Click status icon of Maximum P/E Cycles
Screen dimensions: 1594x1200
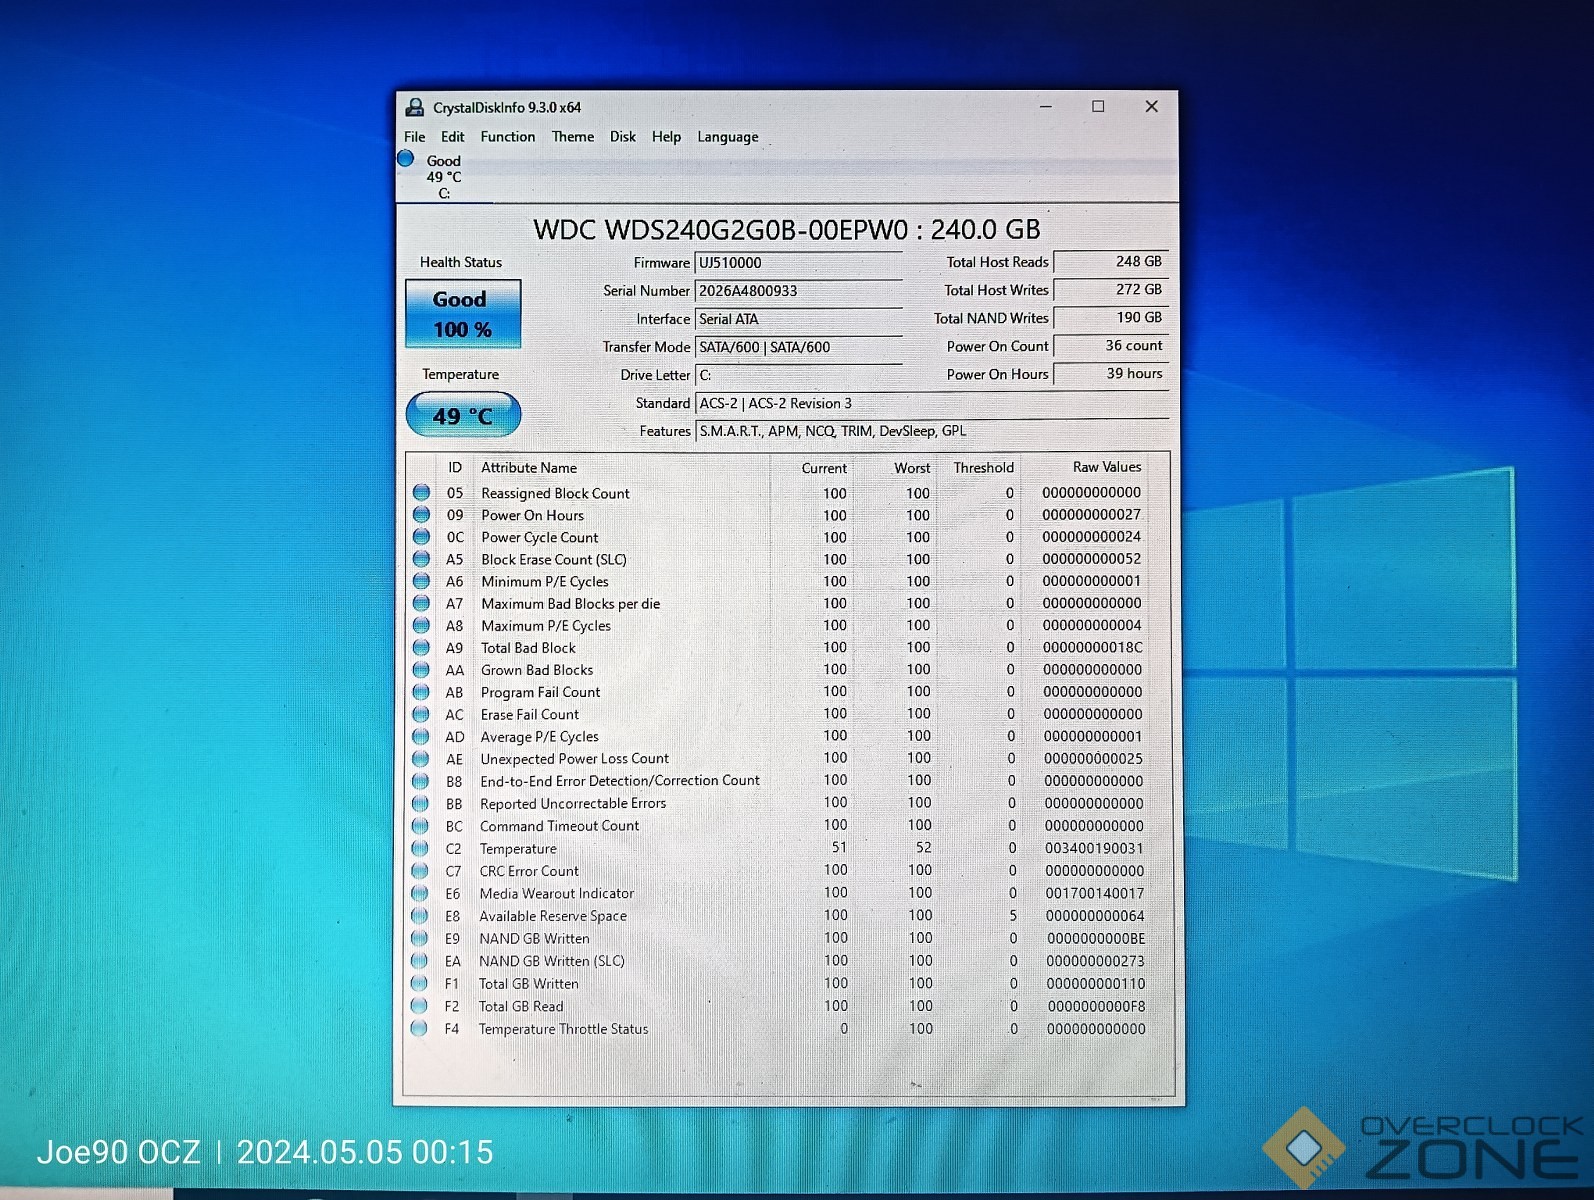coord(421,625)
